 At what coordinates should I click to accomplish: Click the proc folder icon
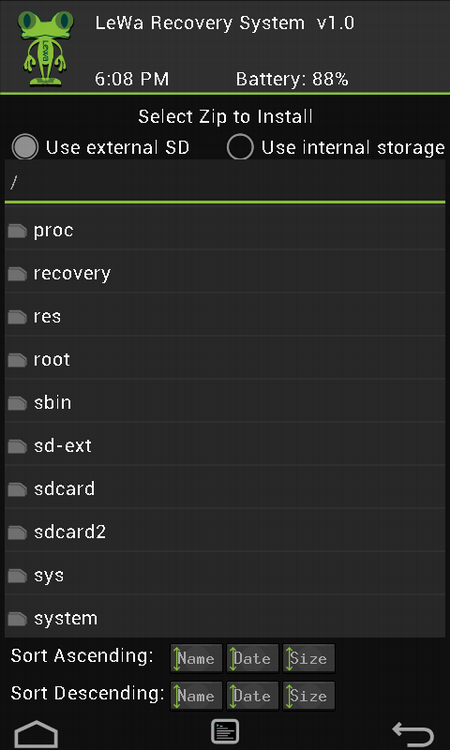[x=17, y=231]
